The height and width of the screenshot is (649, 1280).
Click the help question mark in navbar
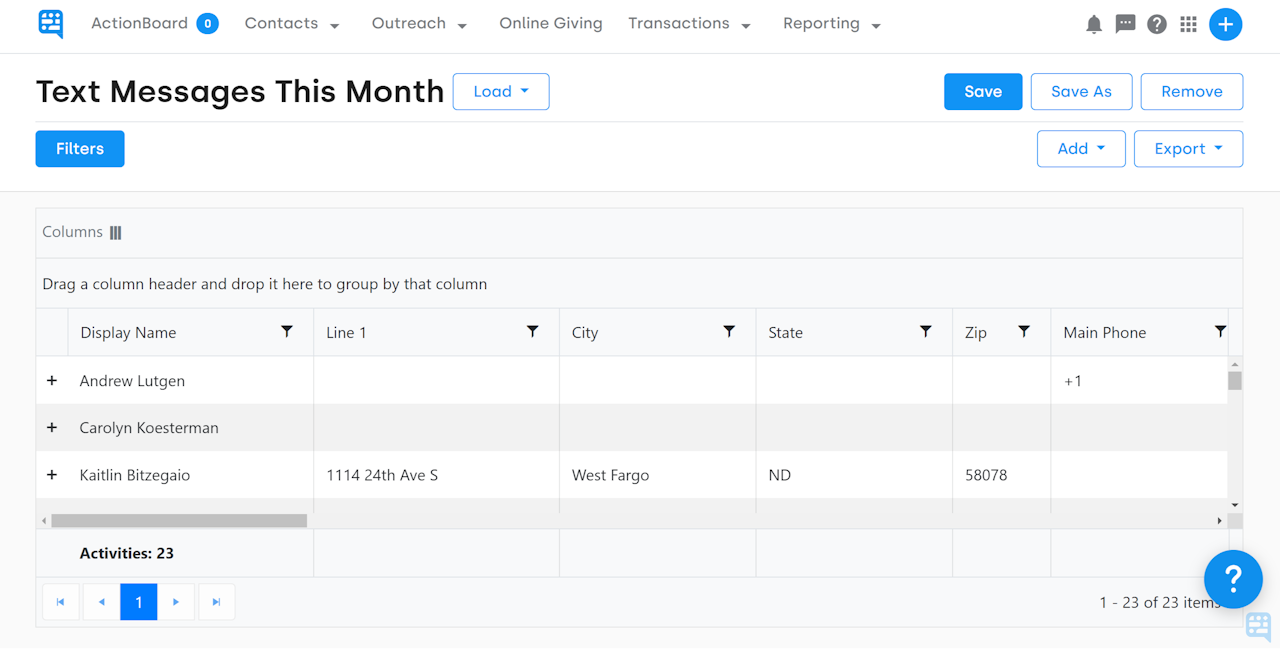[x=1157, y=24]
